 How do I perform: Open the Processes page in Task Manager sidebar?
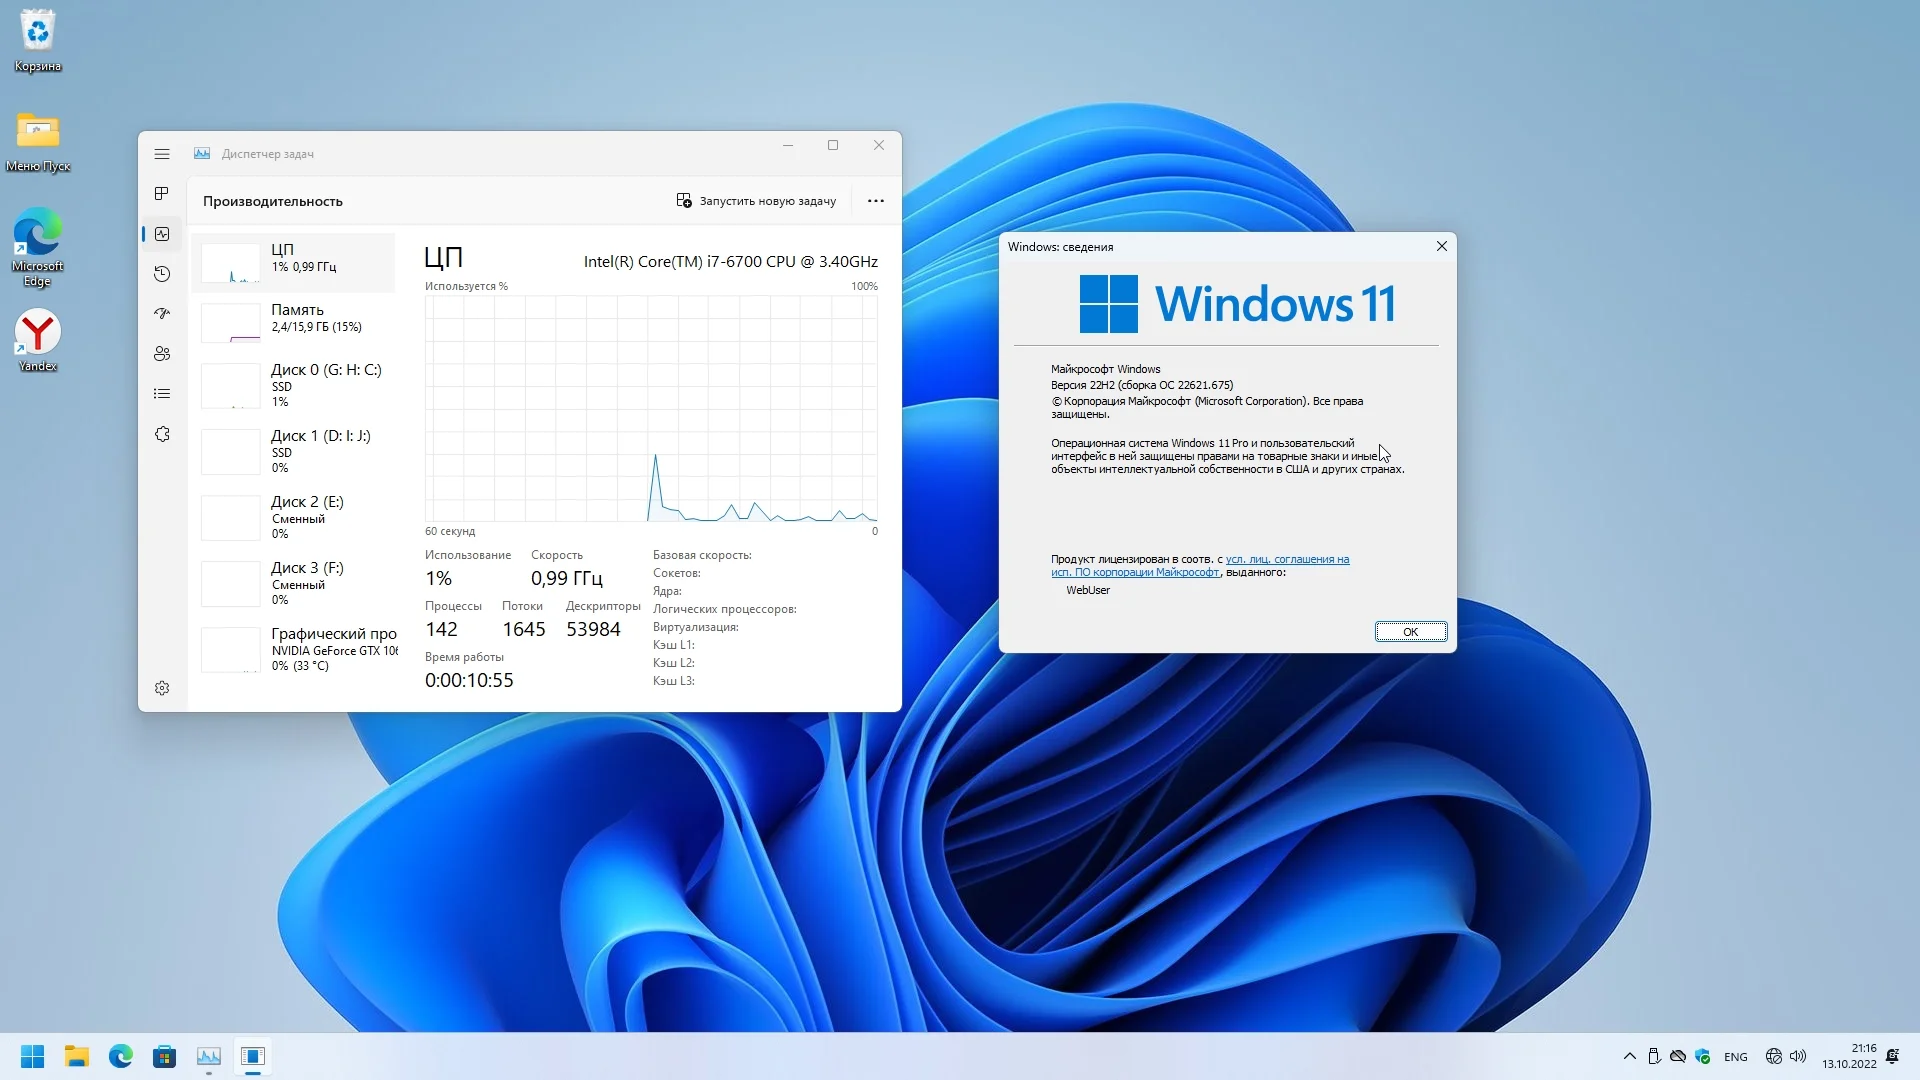tap(162, 193)
